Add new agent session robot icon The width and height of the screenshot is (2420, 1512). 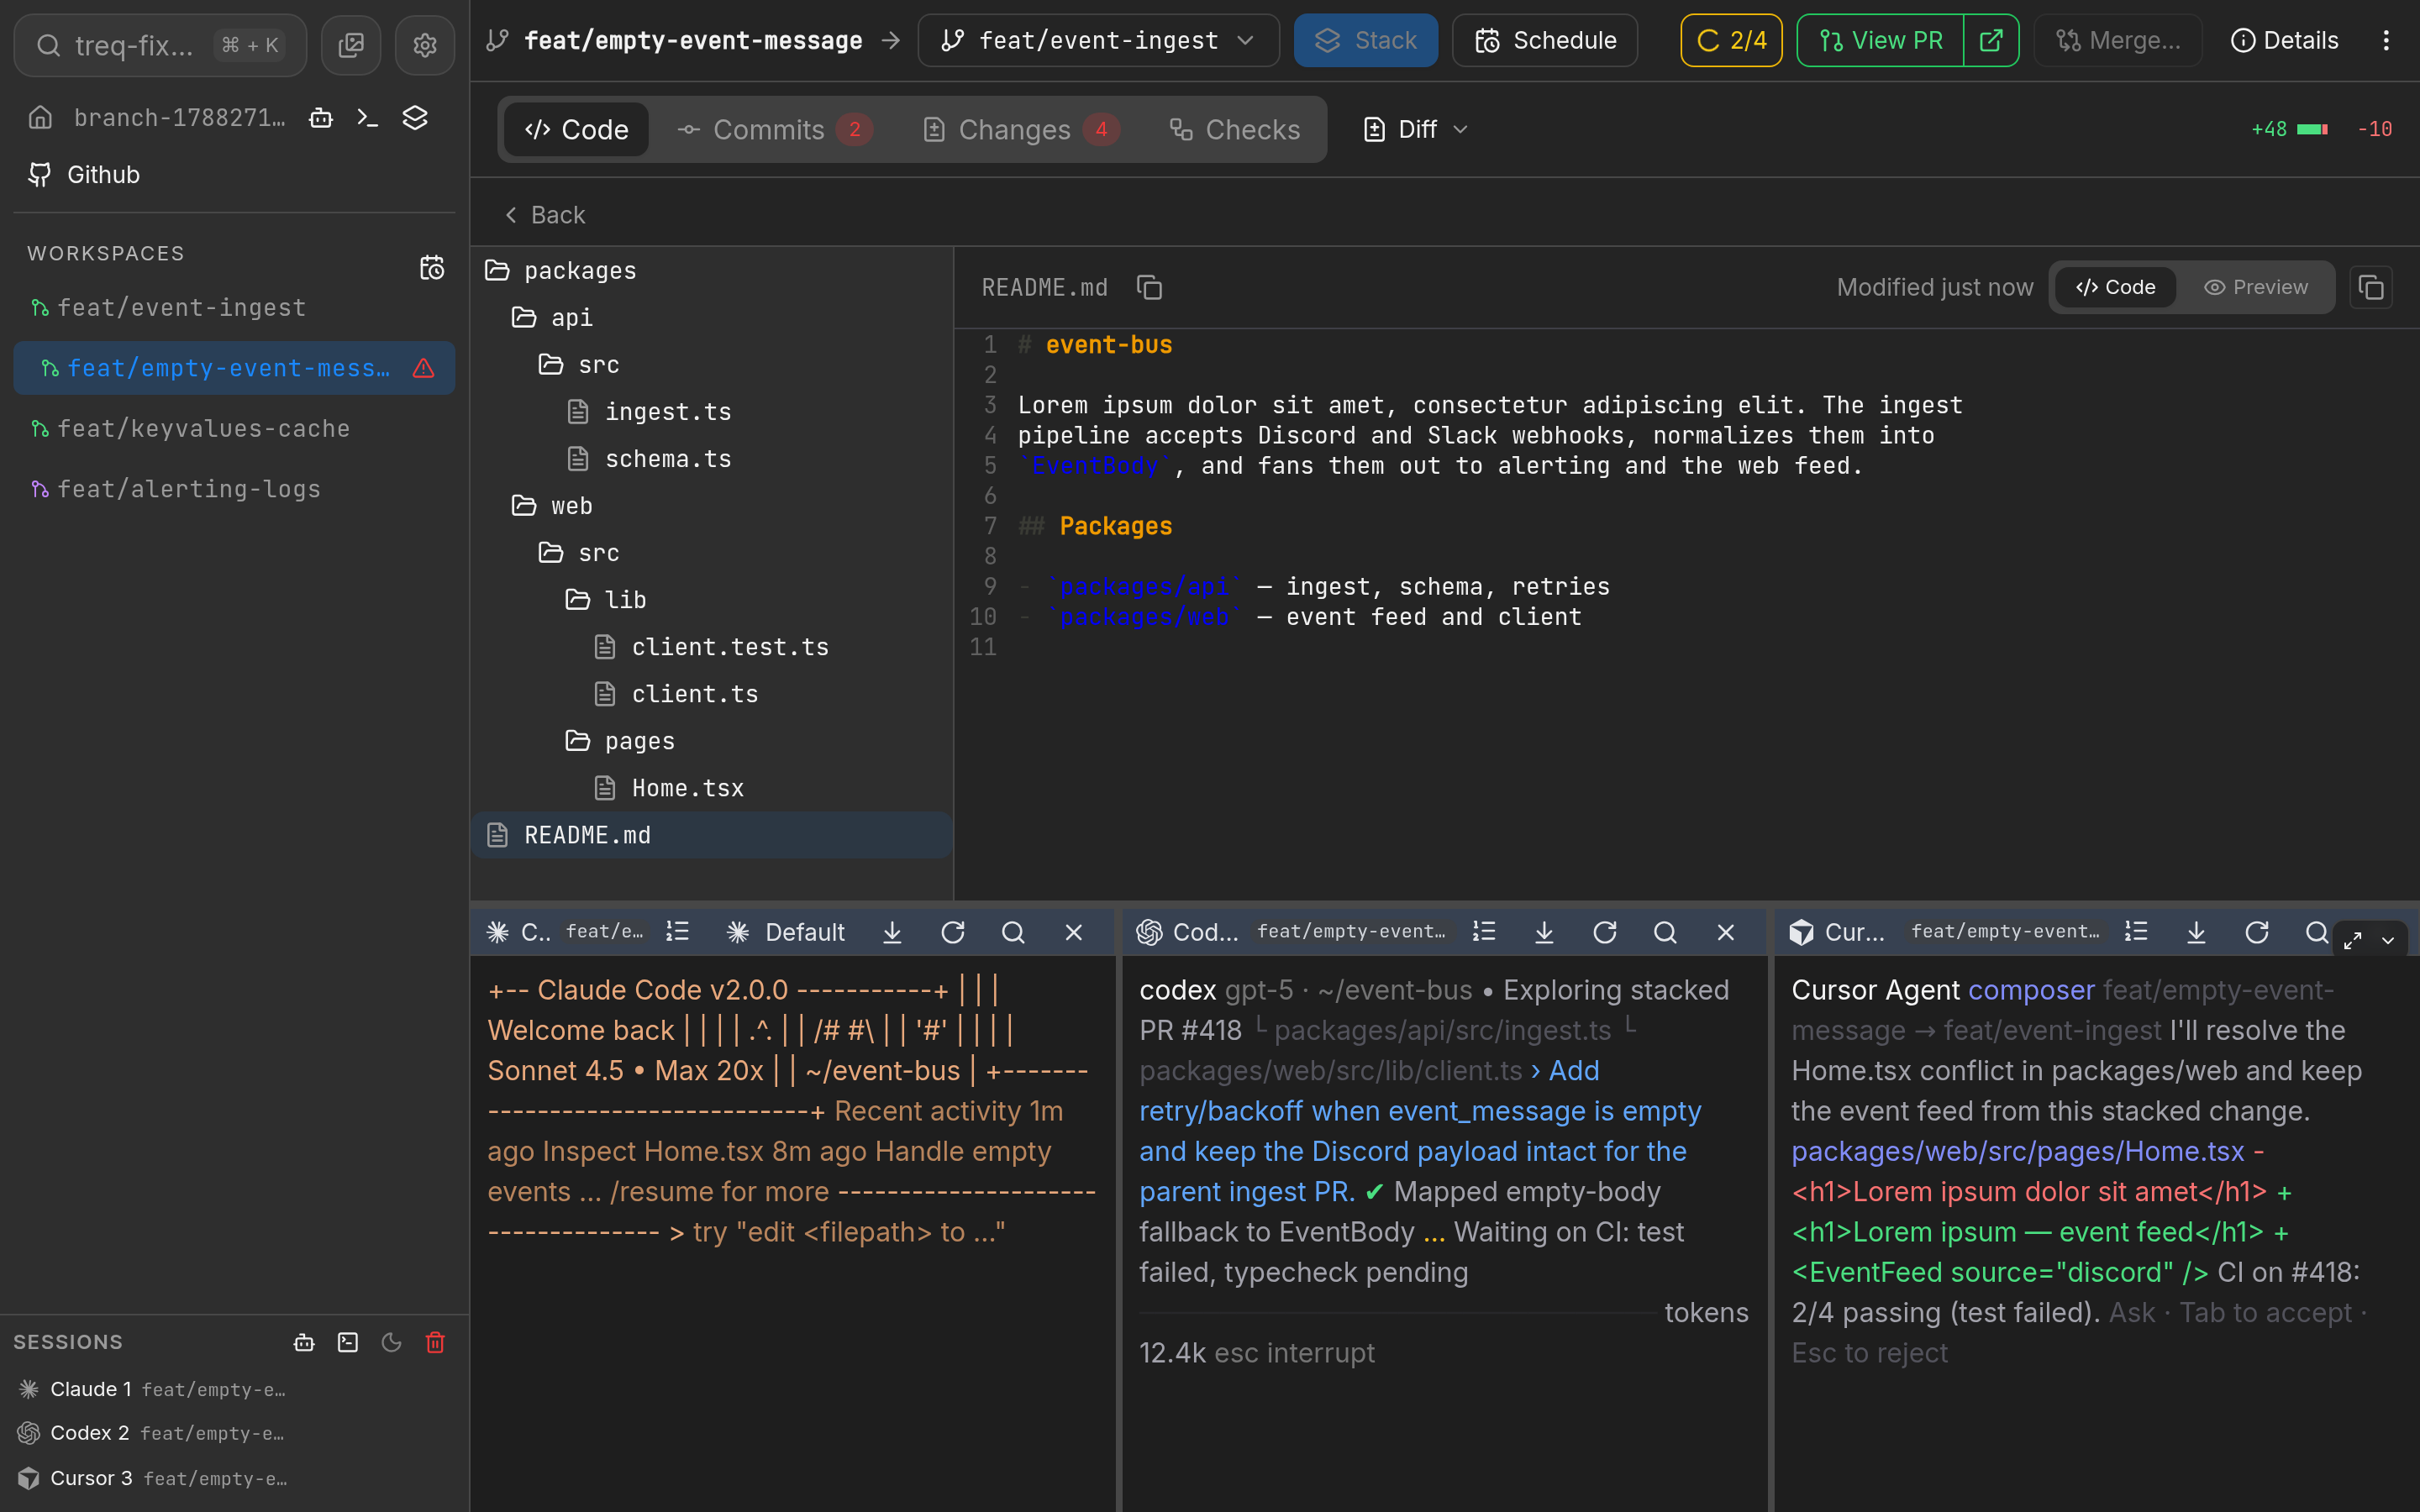click(304, 1342)
